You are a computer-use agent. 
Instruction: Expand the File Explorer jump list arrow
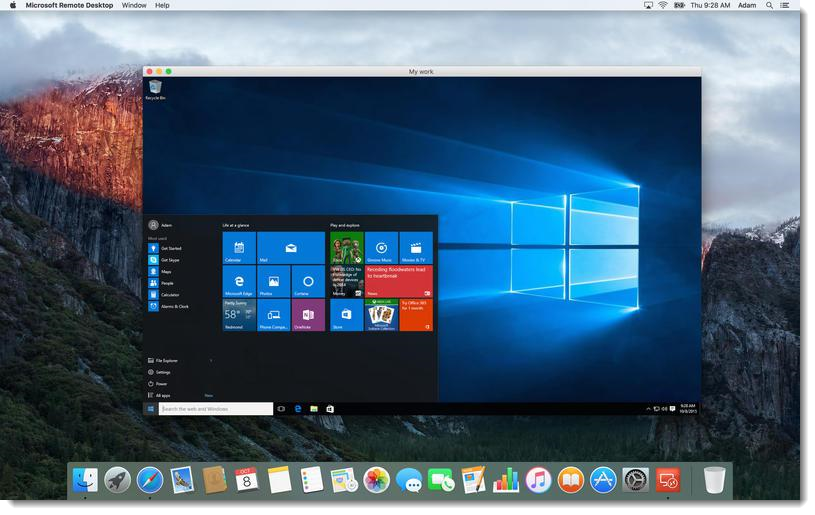pos(210,360)
